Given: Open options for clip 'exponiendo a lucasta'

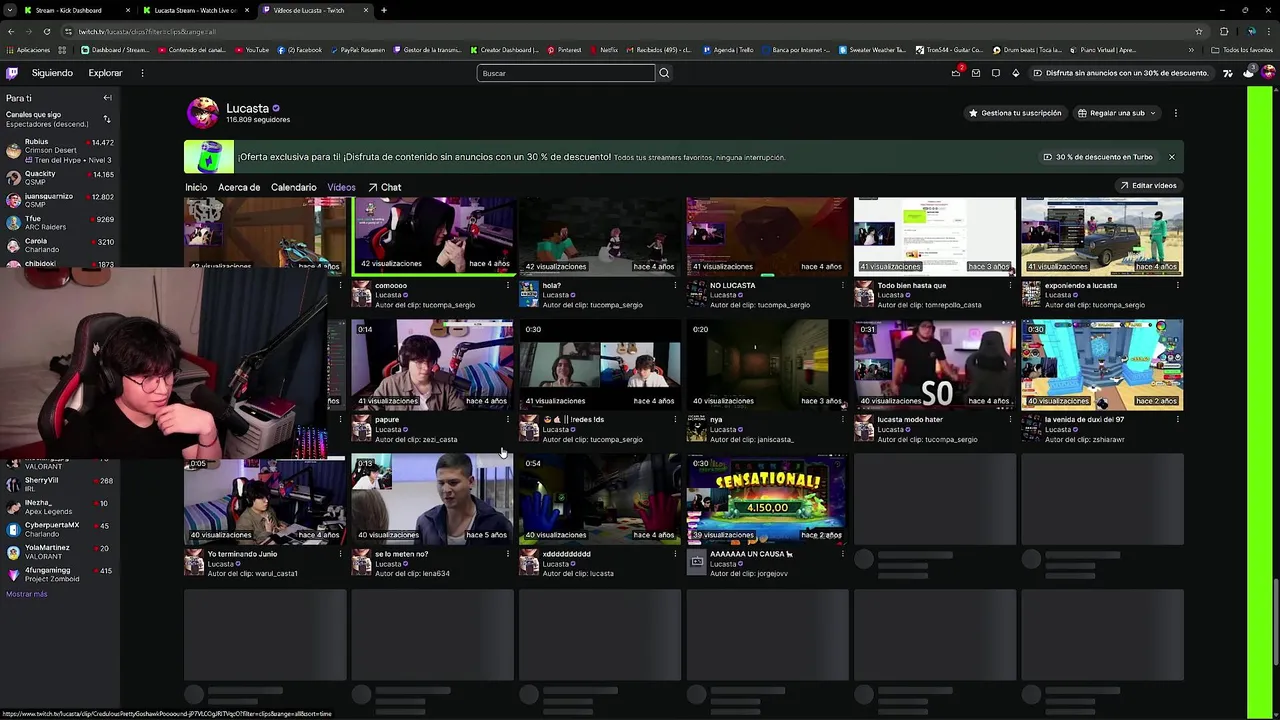Looking at the screenshot, I should tap(1177, 286).
